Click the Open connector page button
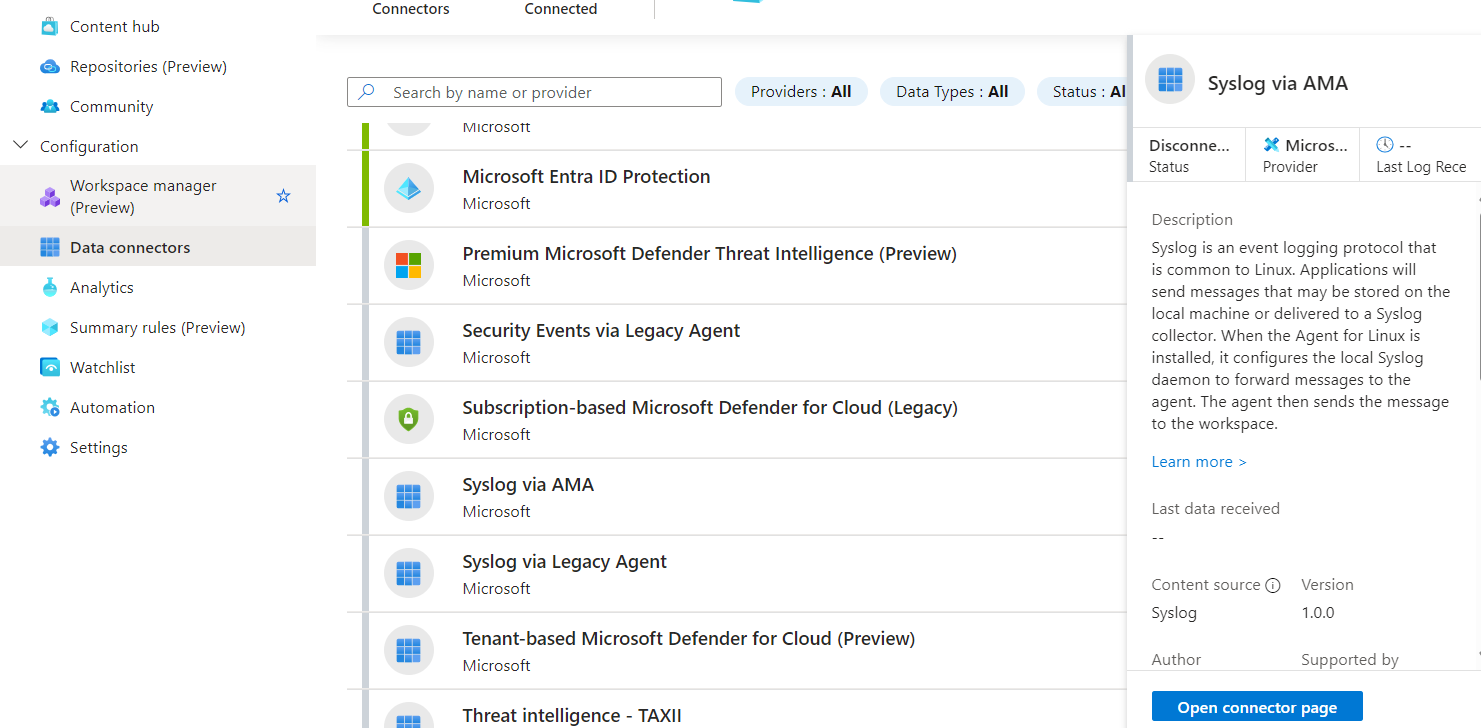The width and height of the screenshot is (1481, 728). pos(1256,707)
